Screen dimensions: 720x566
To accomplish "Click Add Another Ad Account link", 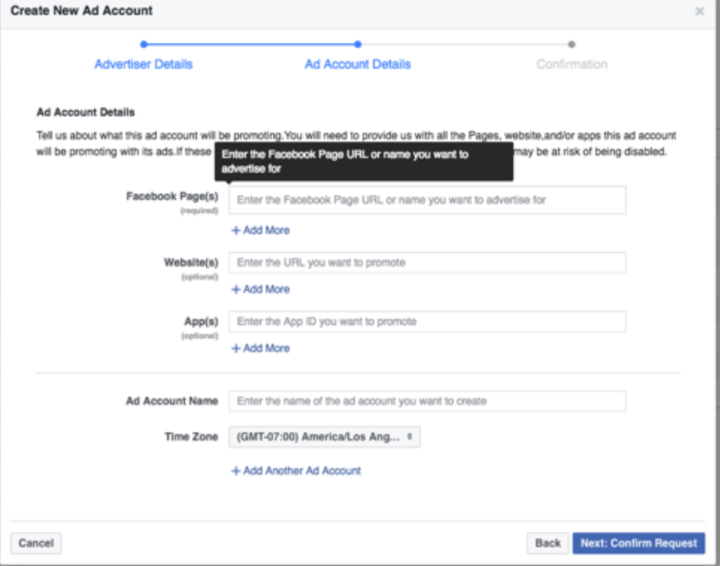I will point(296,471).
